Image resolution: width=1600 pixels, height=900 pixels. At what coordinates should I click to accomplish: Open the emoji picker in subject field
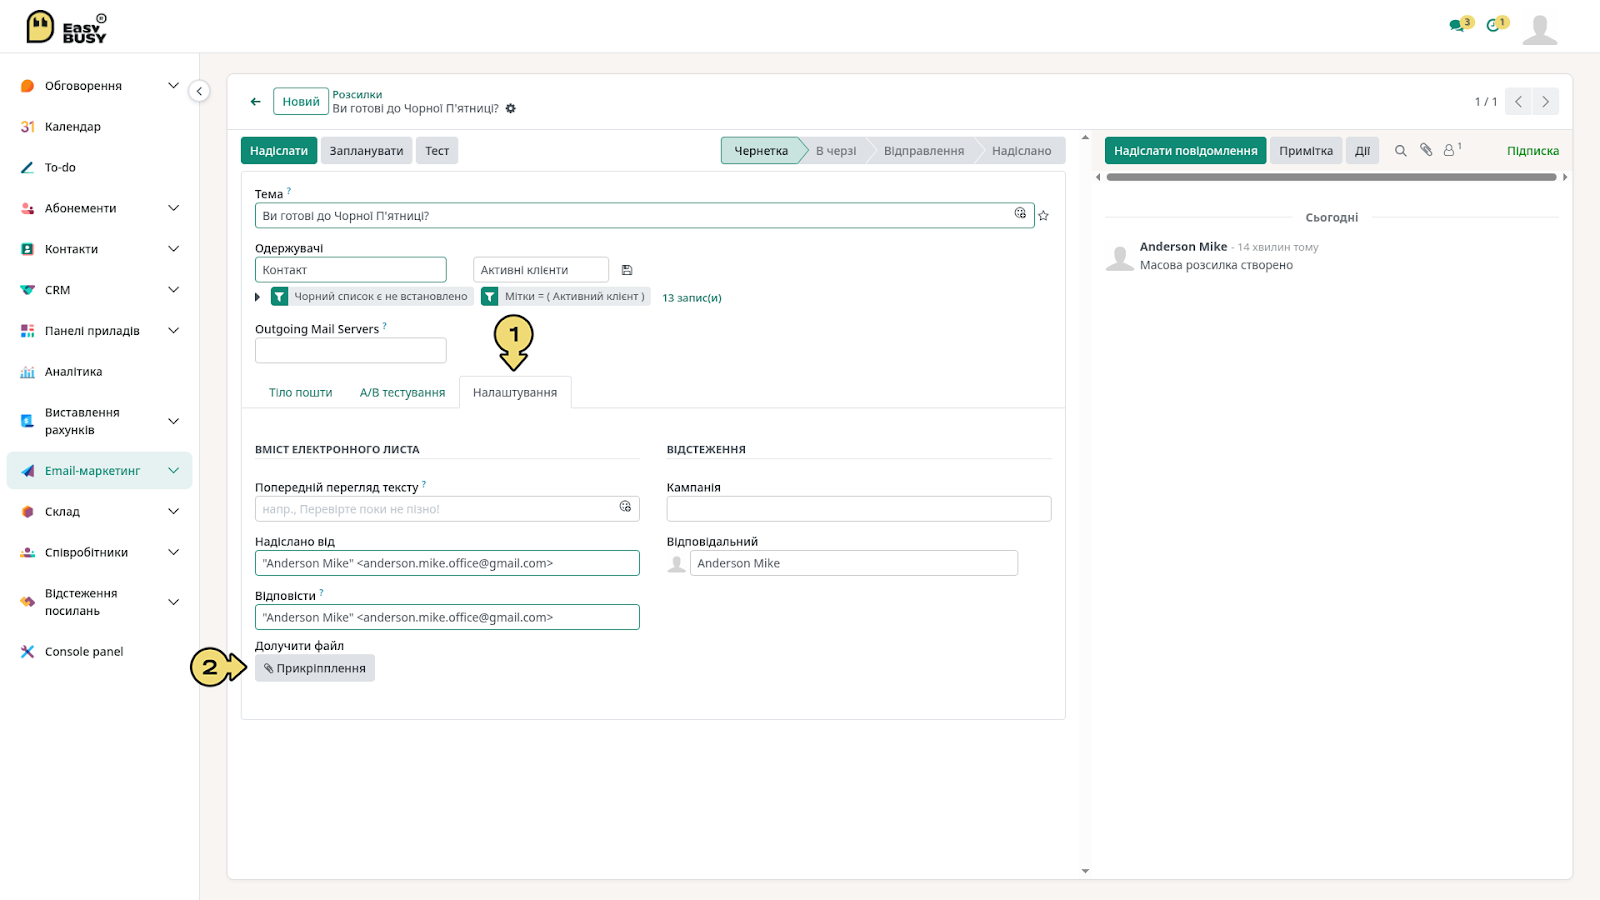click(1020, 214)
